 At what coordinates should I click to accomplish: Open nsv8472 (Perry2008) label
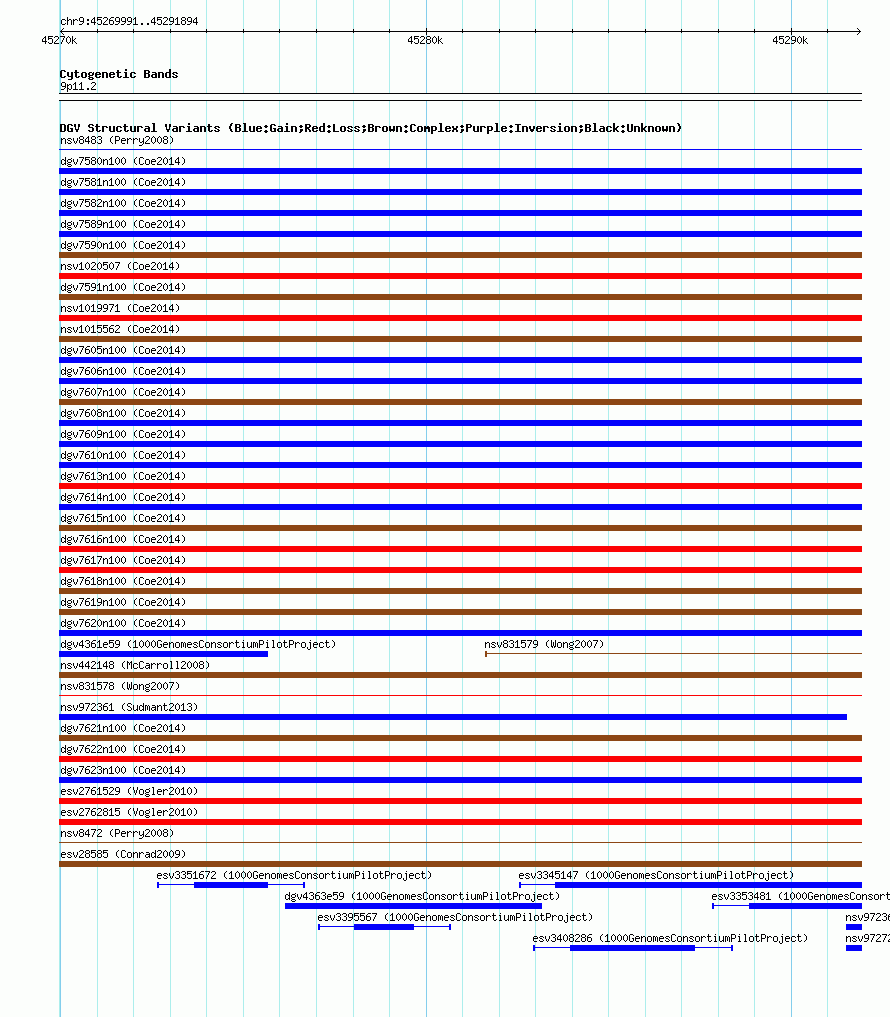point(117,833)
